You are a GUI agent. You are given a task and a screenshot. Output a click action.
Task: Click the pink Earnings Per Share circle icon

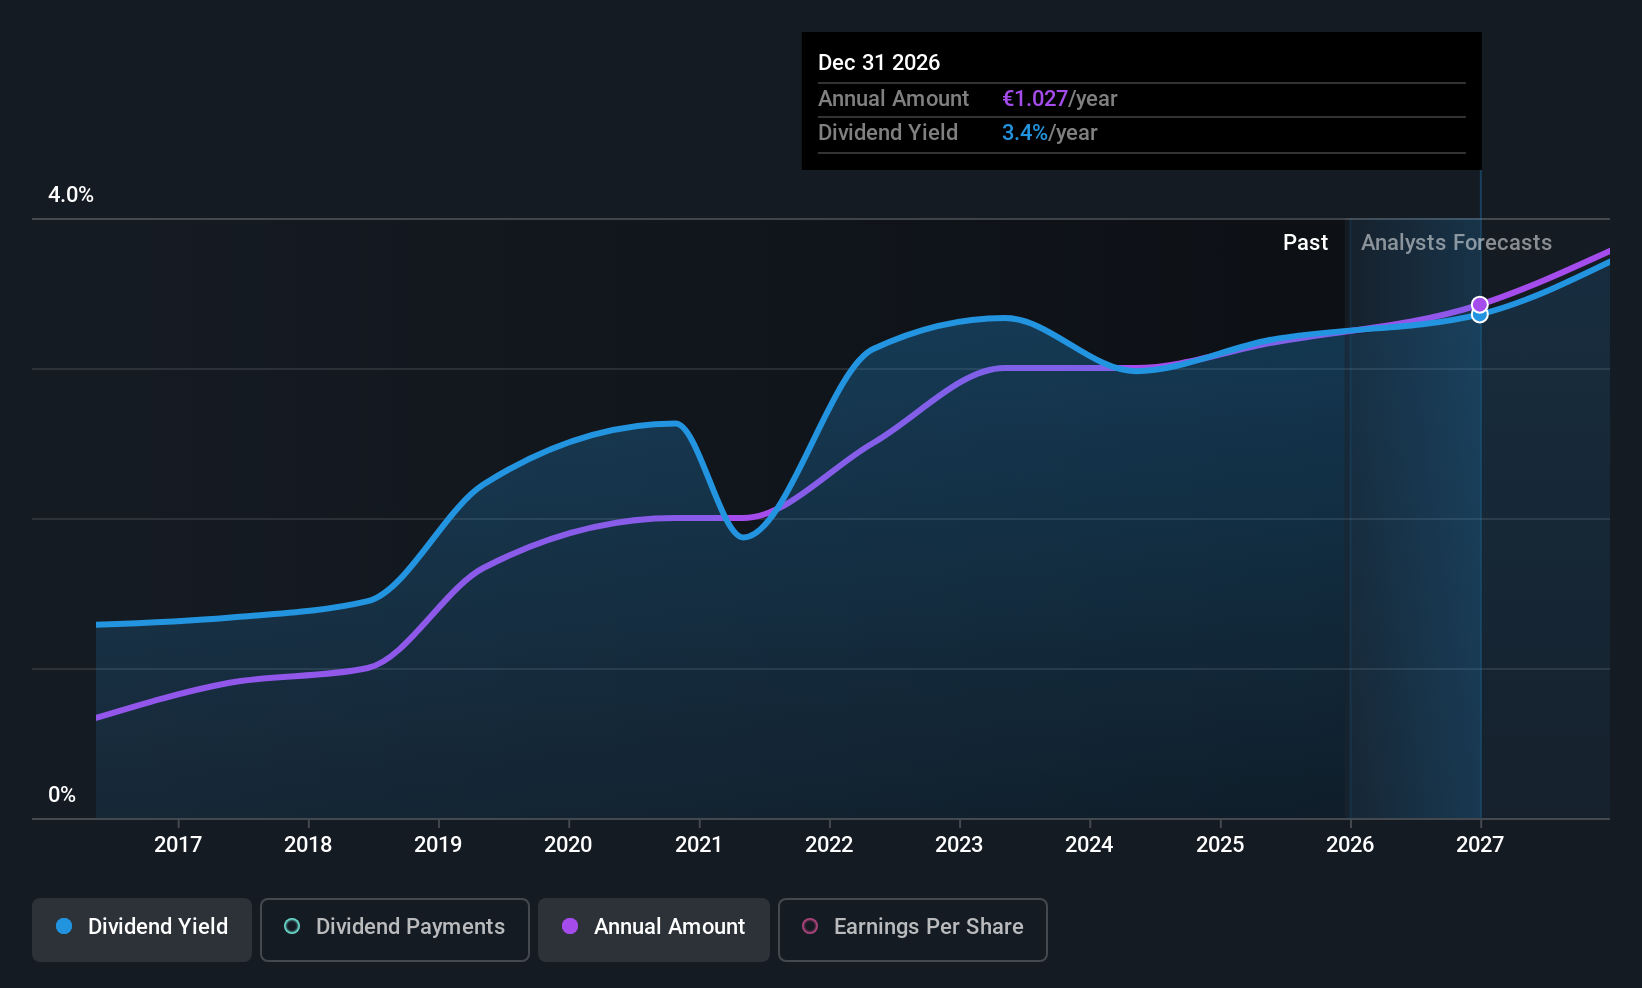pyautogui.click(x=810, y=927)
